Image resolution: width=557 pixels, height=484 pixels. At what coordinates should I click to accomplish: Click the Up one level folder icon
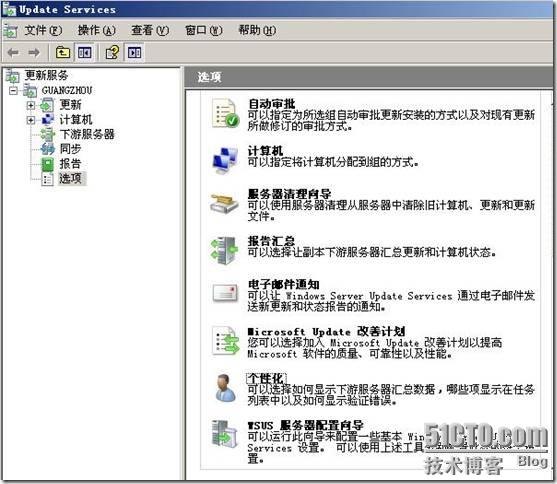click(63, 53)
